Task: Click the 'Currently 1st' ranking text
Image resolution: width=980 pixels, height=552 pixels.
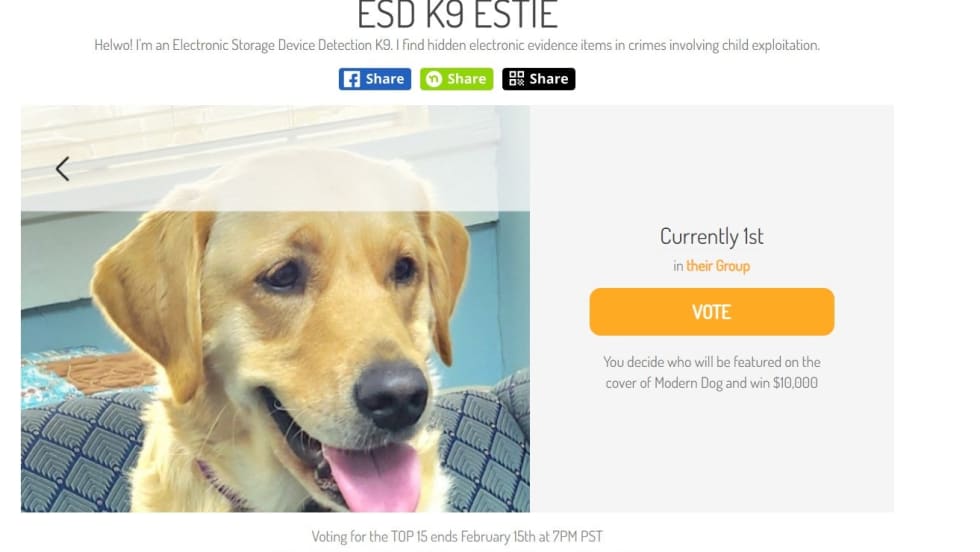Action: 711,236
